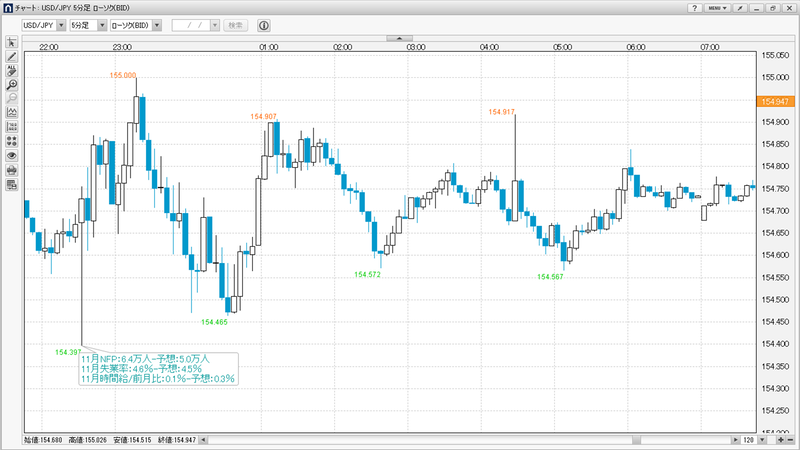
Task: Open the 5分足 timeframe dropdown
Action: pos(102,25)
